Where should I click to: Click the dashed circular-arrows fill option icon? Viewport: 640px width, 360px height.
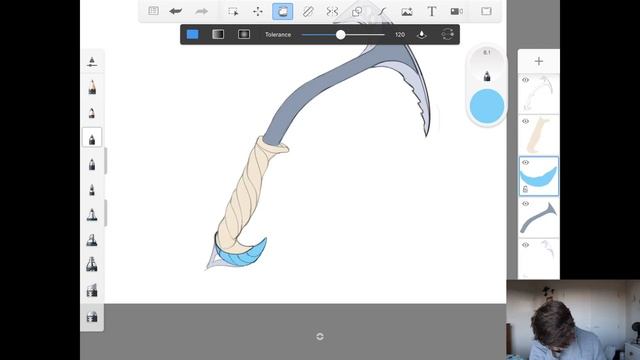tap(447, 34)
